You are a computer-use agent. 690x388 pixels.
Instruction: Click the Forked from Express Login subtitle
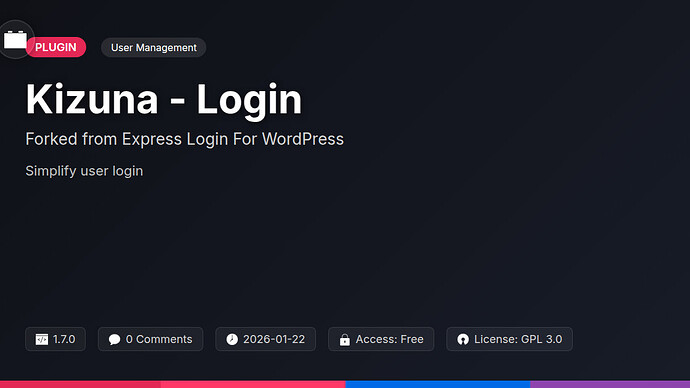point(184,139)
